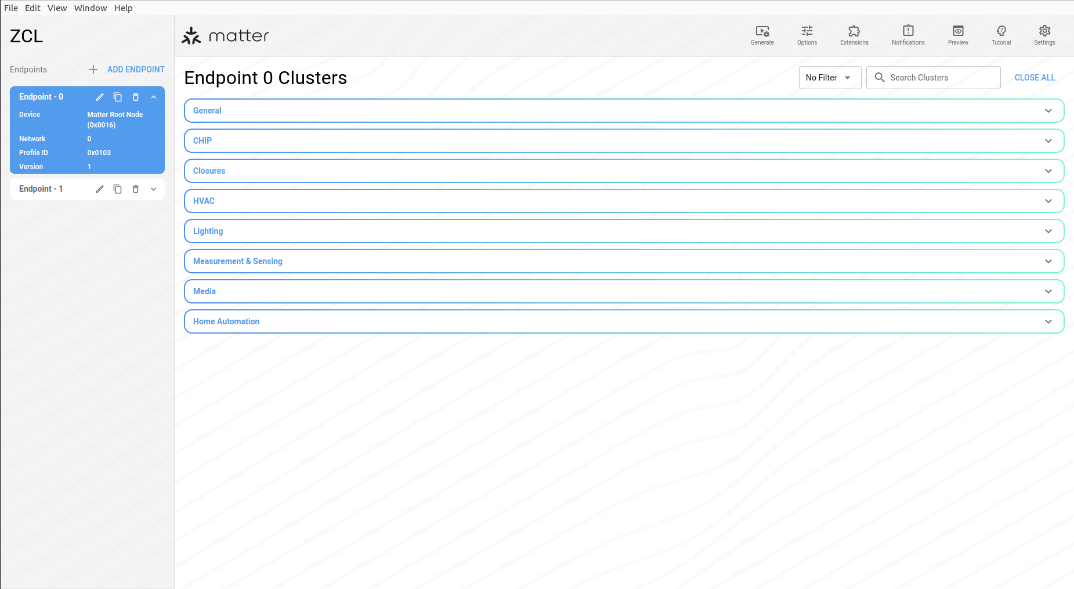
Task: Open the Preview icon
Action: 958,32
